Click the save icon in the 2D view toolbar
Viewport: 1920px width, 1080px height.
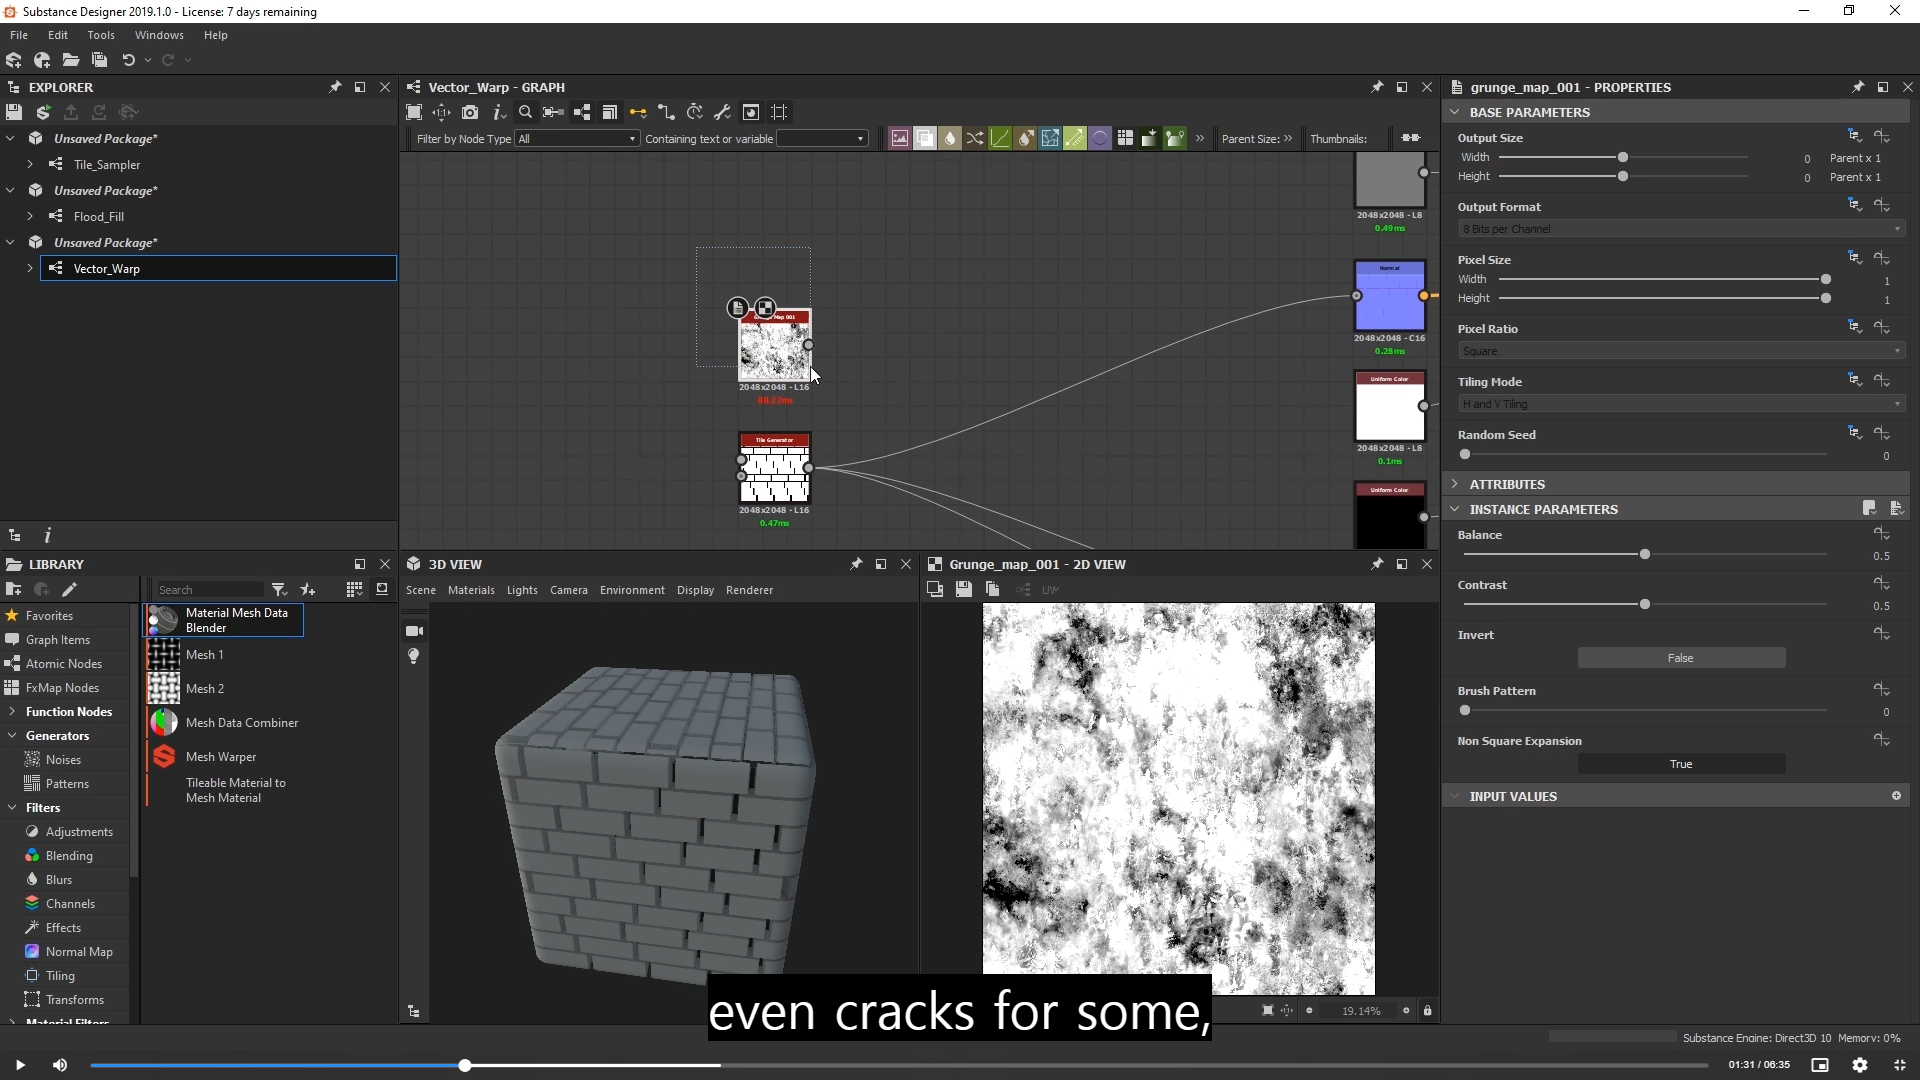pyautogui.click(x=963, y=589)
